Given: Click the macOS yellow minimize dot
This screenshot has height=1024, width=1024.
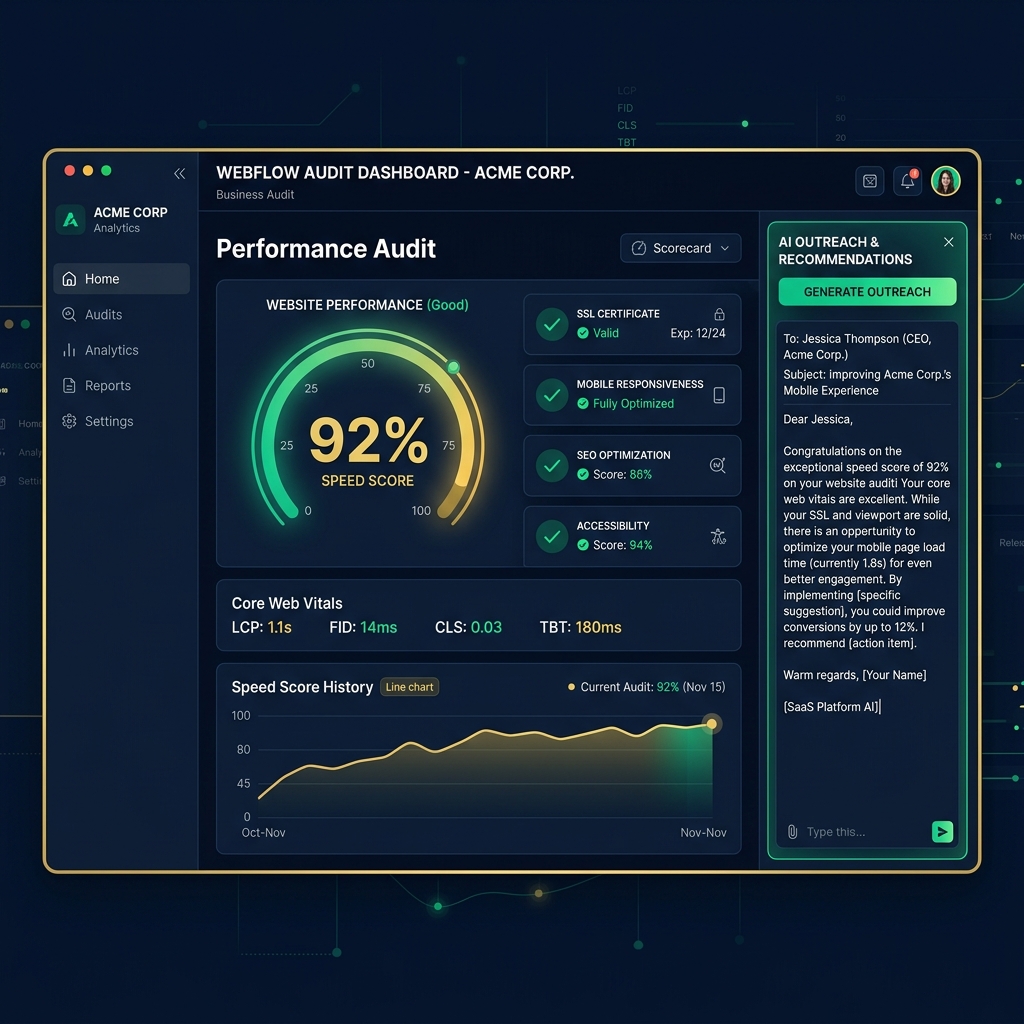Looking at the screenshot, I should pos(88,170).
